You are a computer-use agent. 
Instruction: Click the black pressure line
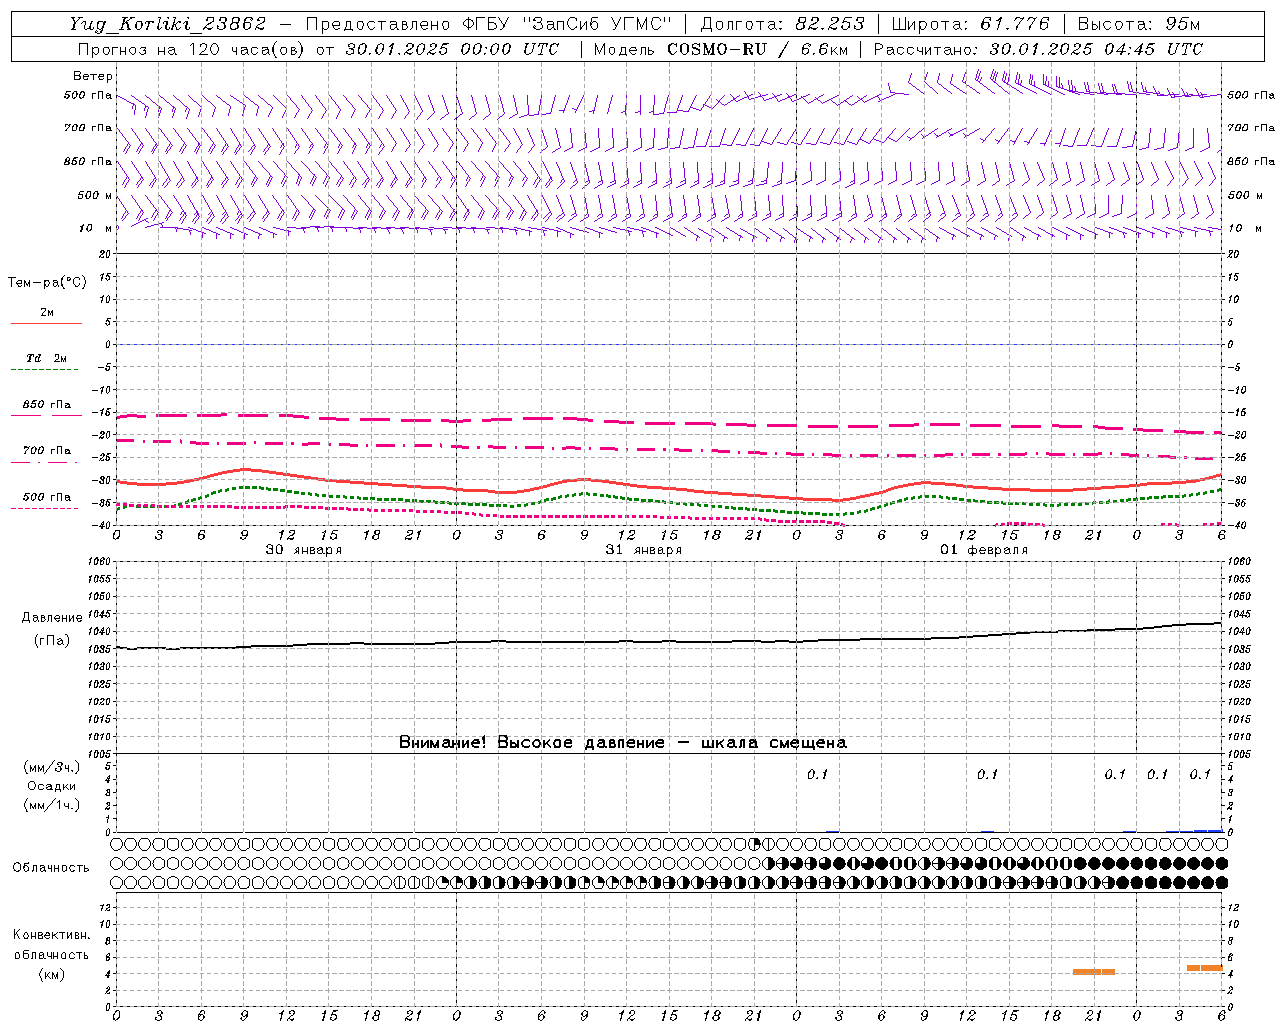coord(669,640)
